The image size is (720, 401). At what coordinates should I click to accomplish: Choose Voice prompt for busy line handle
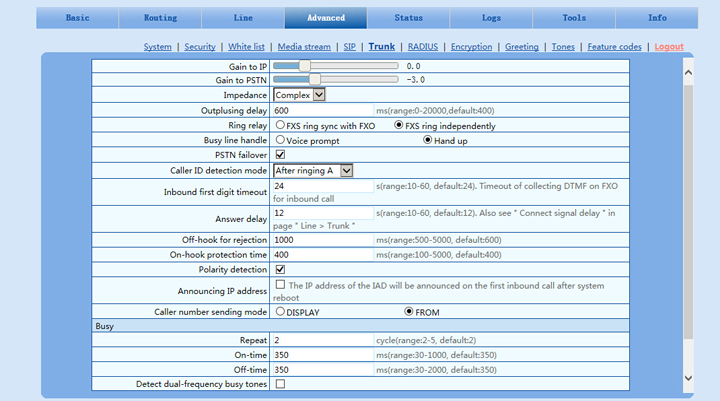280,141
